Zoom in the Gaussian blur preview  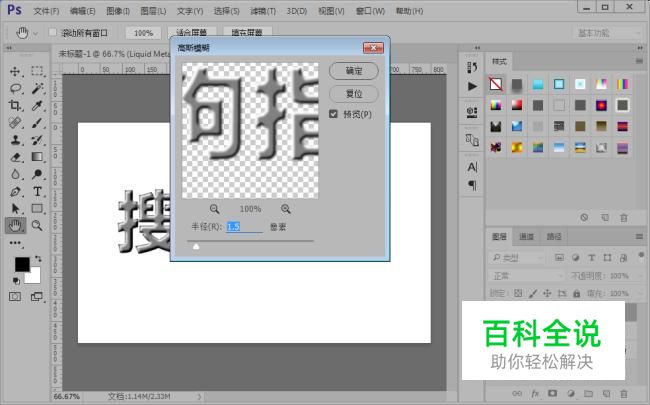(x=286, y=209)
